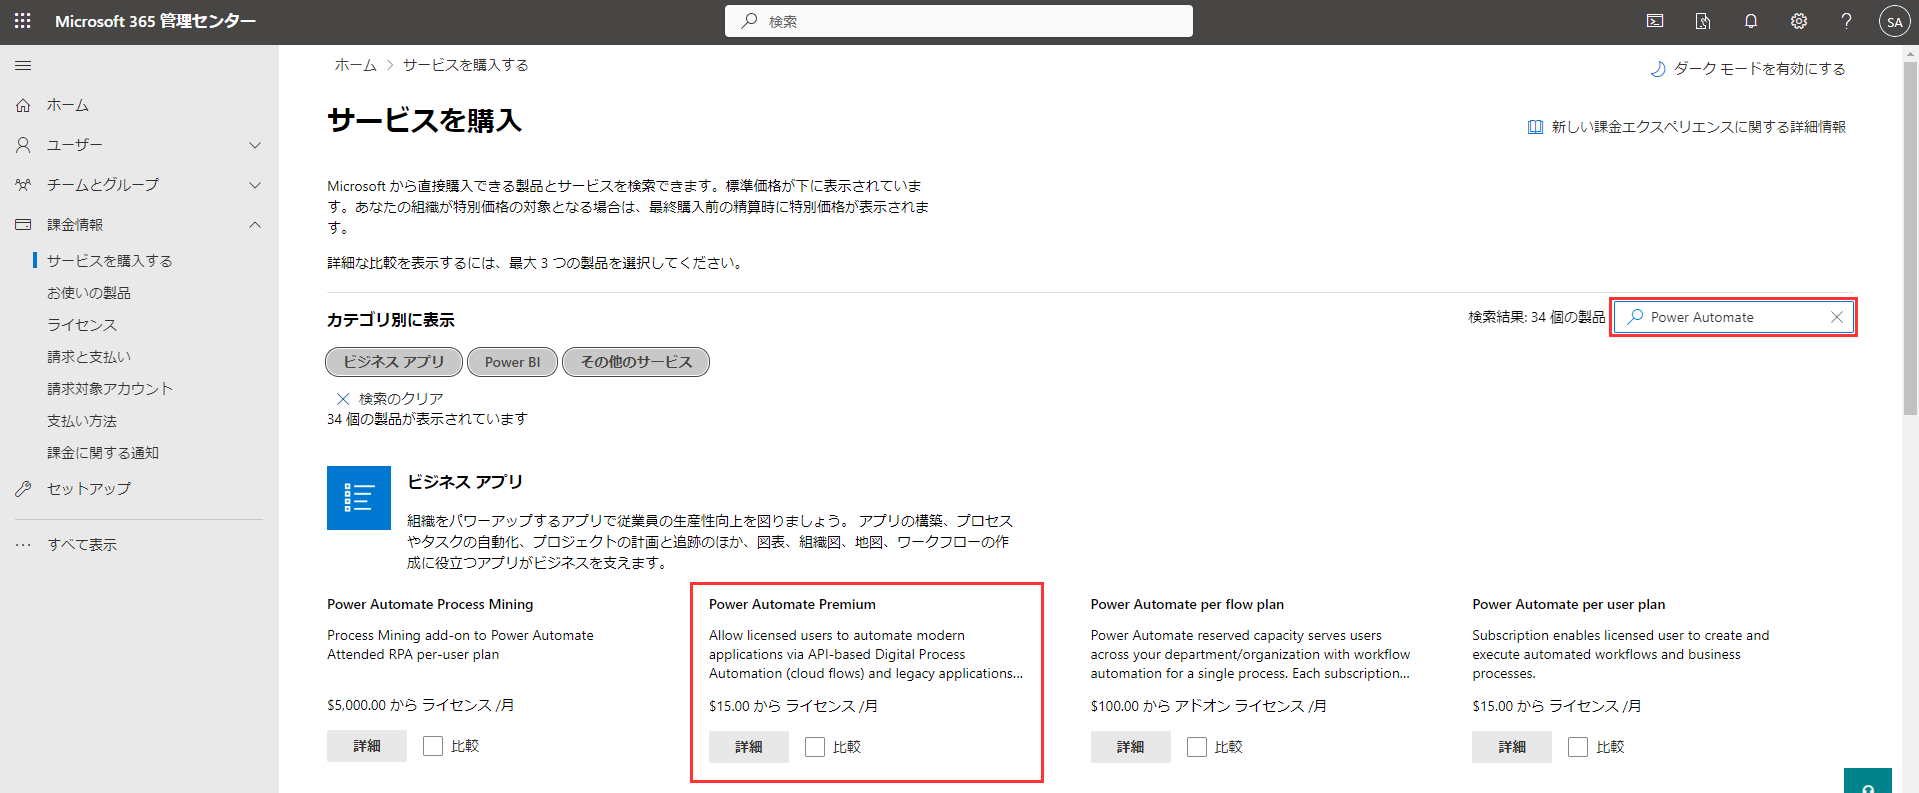Click the teams and groups icon

pos(23,185)
